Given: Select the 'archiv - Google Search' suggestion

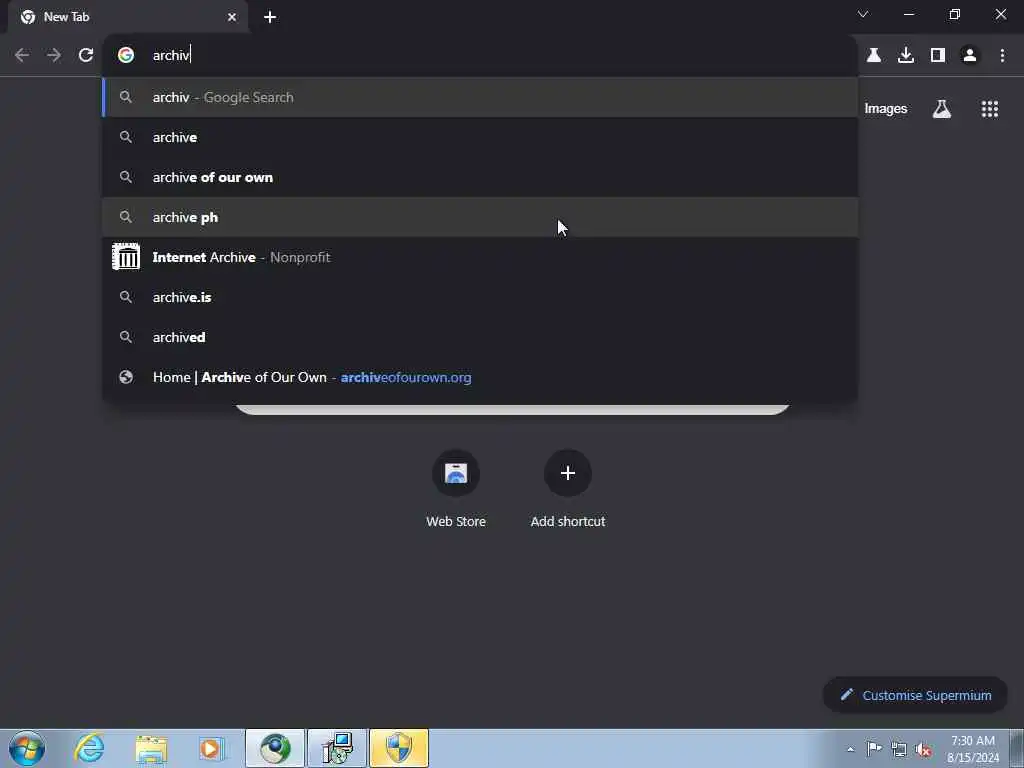Looking at the screenshot, I should point(480,97).
